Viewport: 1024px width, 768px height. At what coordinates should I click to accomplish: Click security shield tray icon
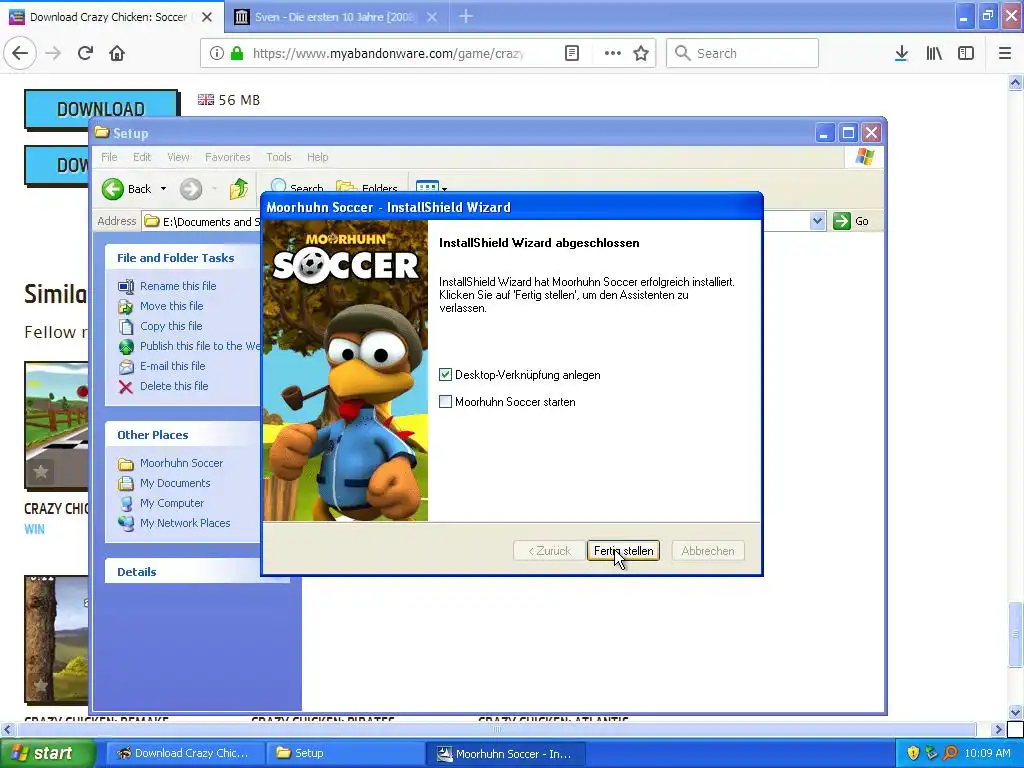pyautogui.click(x=913, y=753)
